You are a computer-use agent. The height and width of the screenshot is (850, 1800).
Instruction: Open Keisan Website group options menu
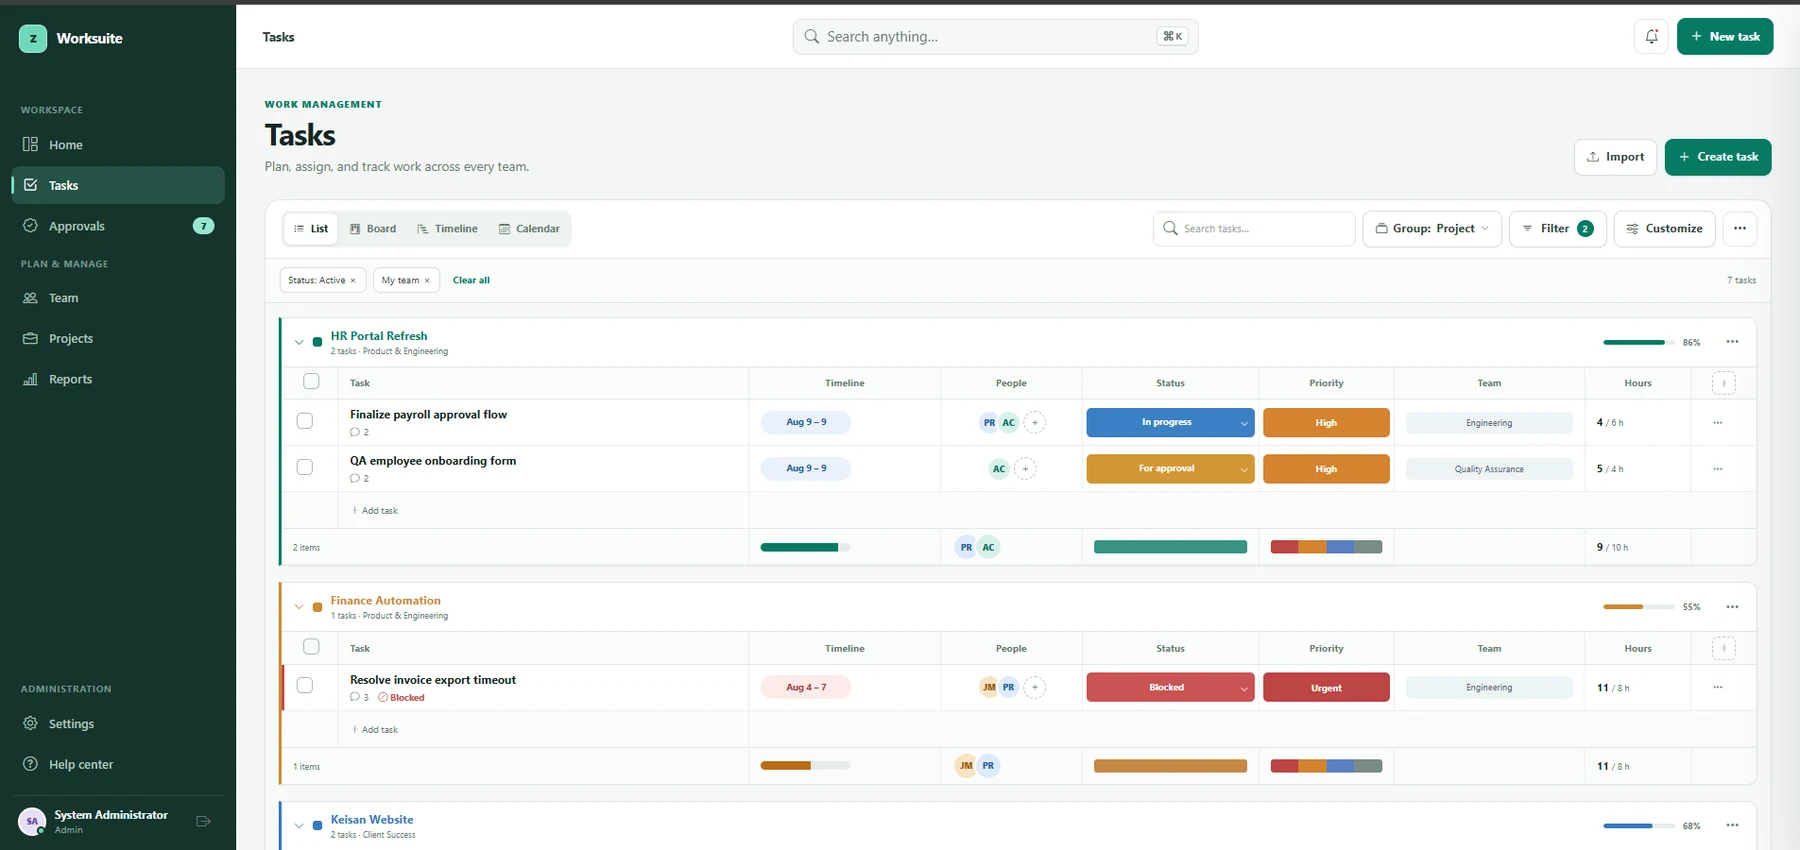pyautogui.click(x=1732, y=825)
